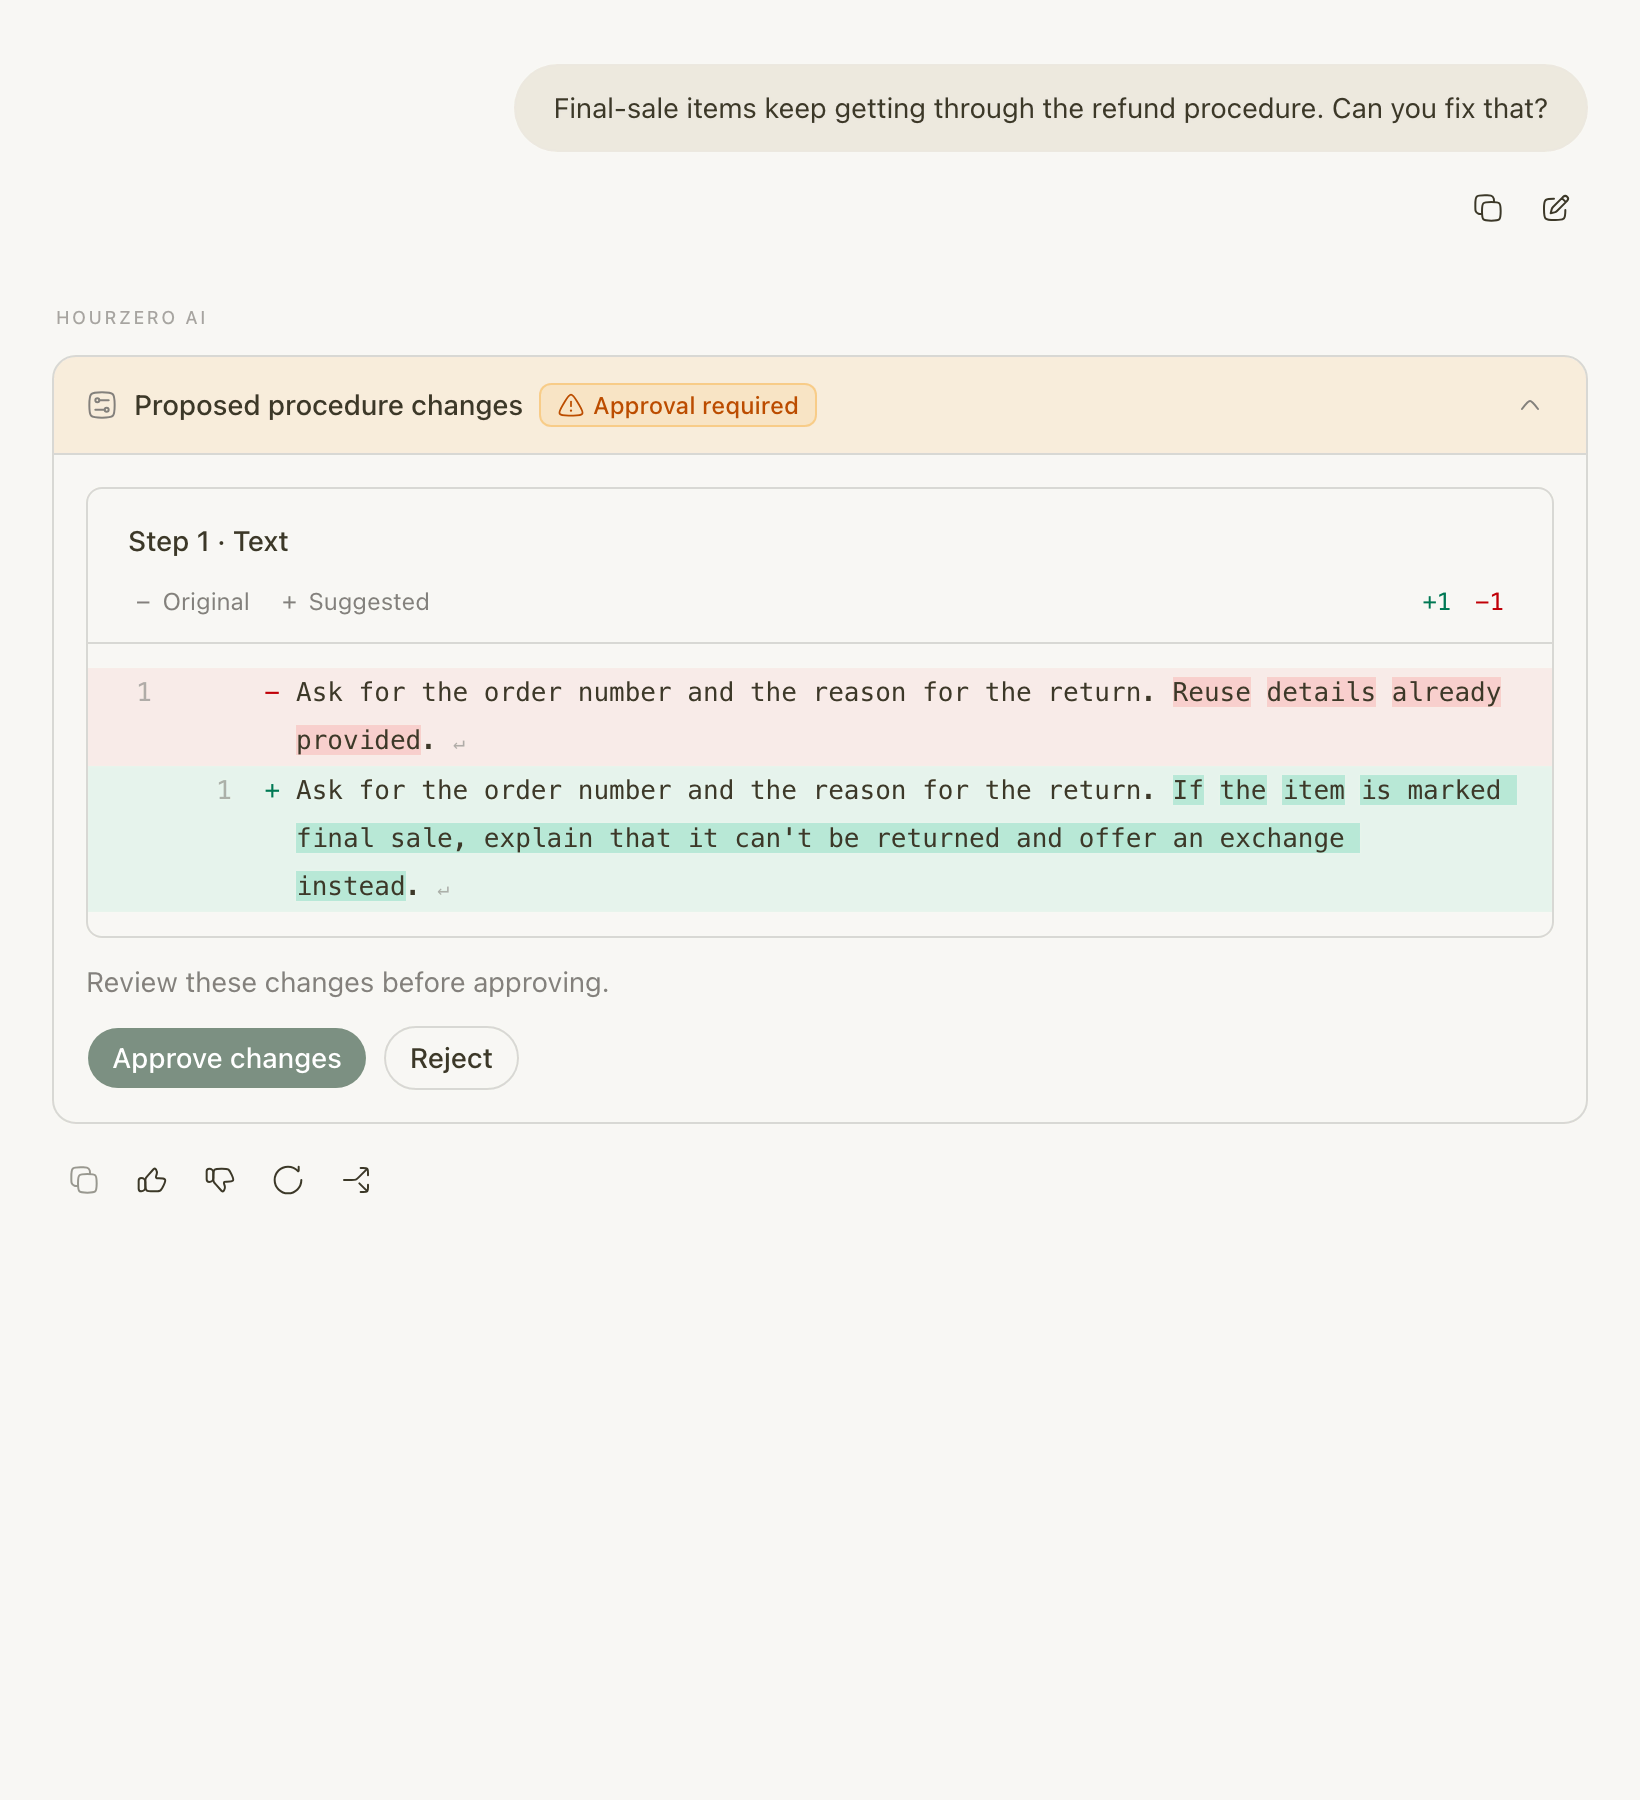The height and width of the screenshot is (1800, 1640).
Task: Click the Proposed procedure changes title
Action: point(328,405)
